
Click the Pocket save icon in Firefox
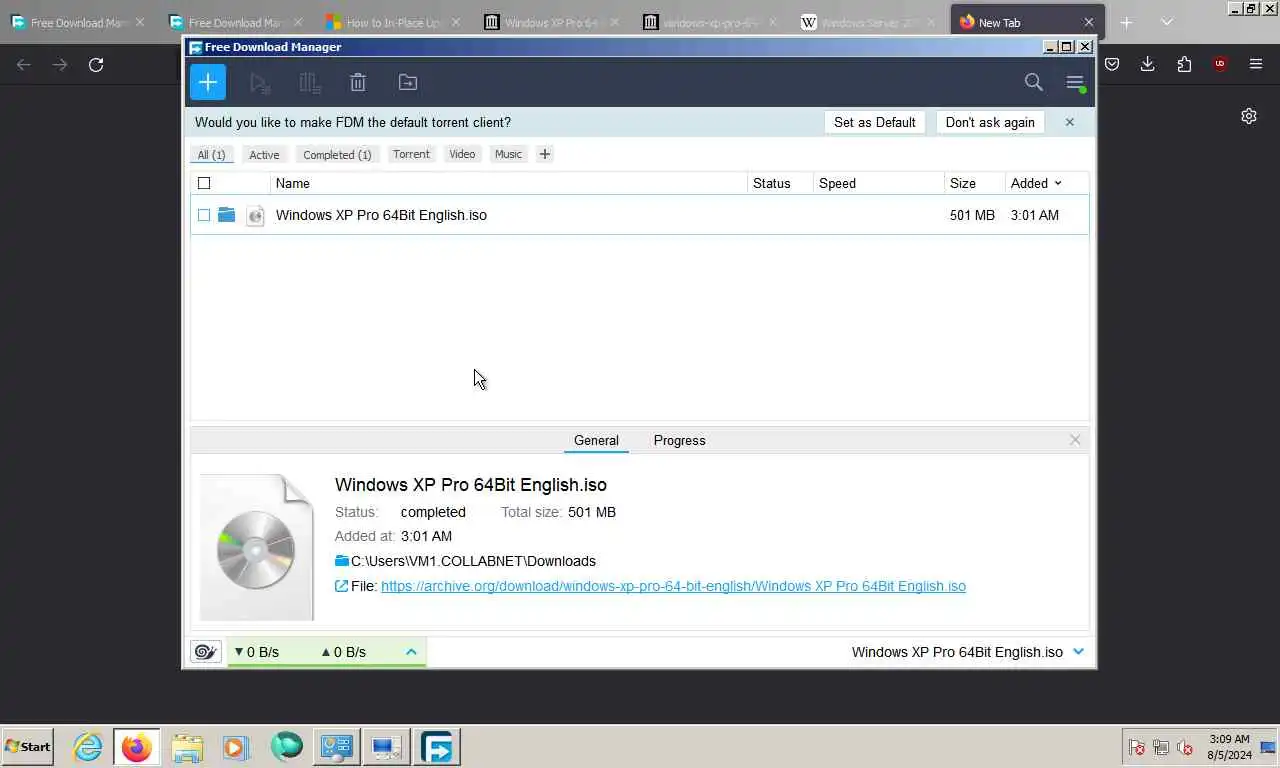(x=1112, y=64)
